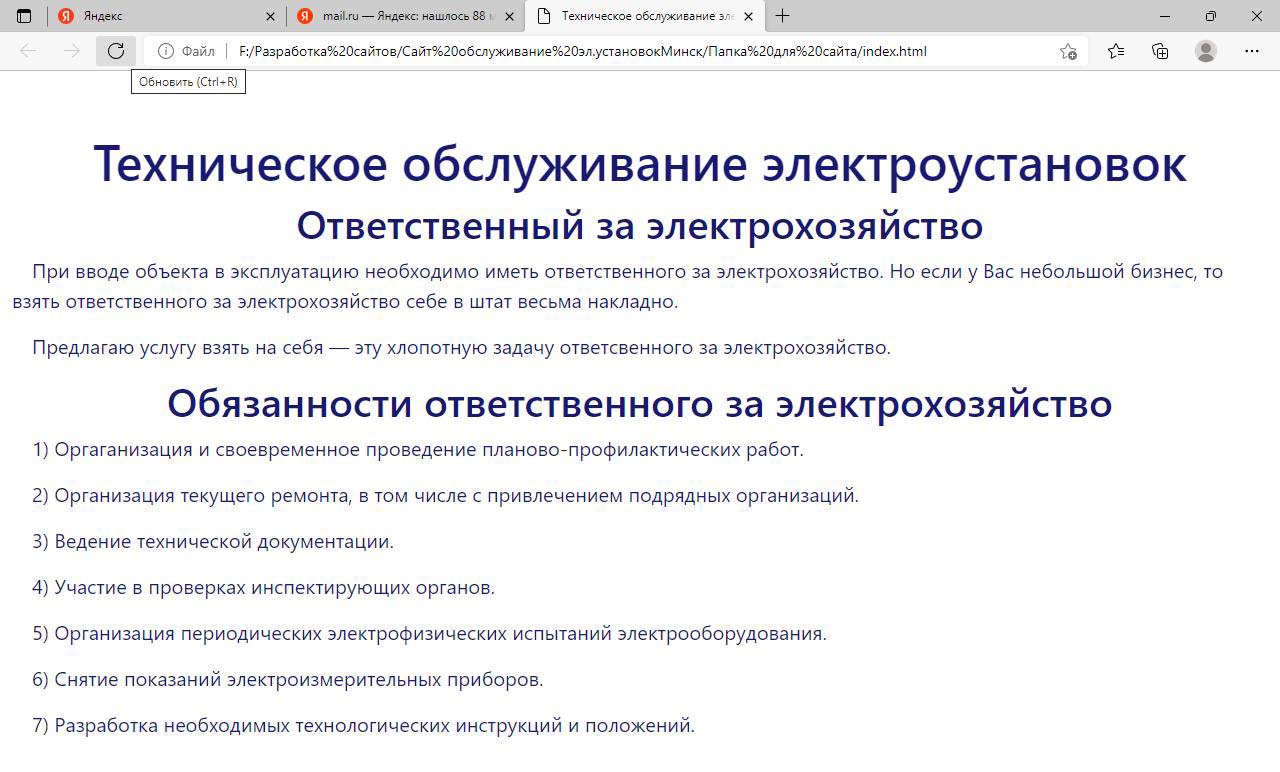Image resolution: width=1280 pixels, height=772 pixels.
Task: Close the Яндекс tab
Action: (x=271, y=16)
